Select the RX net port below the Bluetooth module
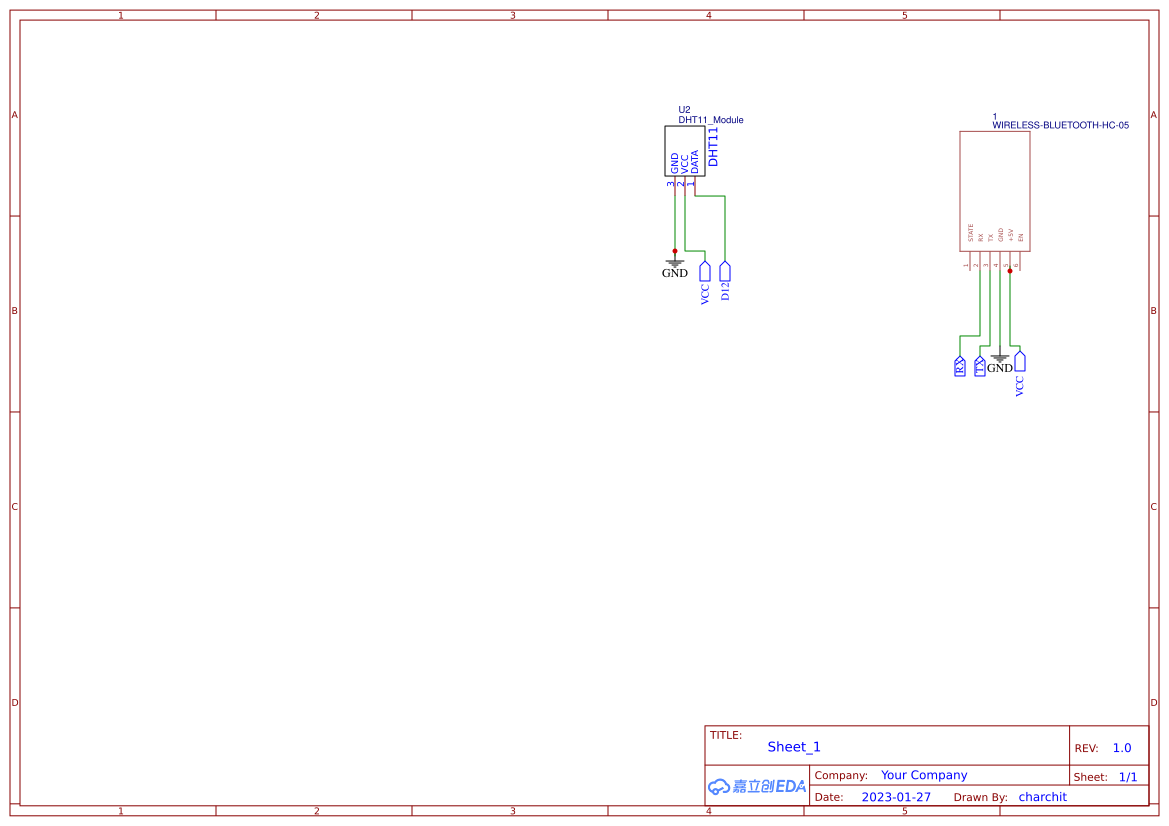 [x=959, y=364]
